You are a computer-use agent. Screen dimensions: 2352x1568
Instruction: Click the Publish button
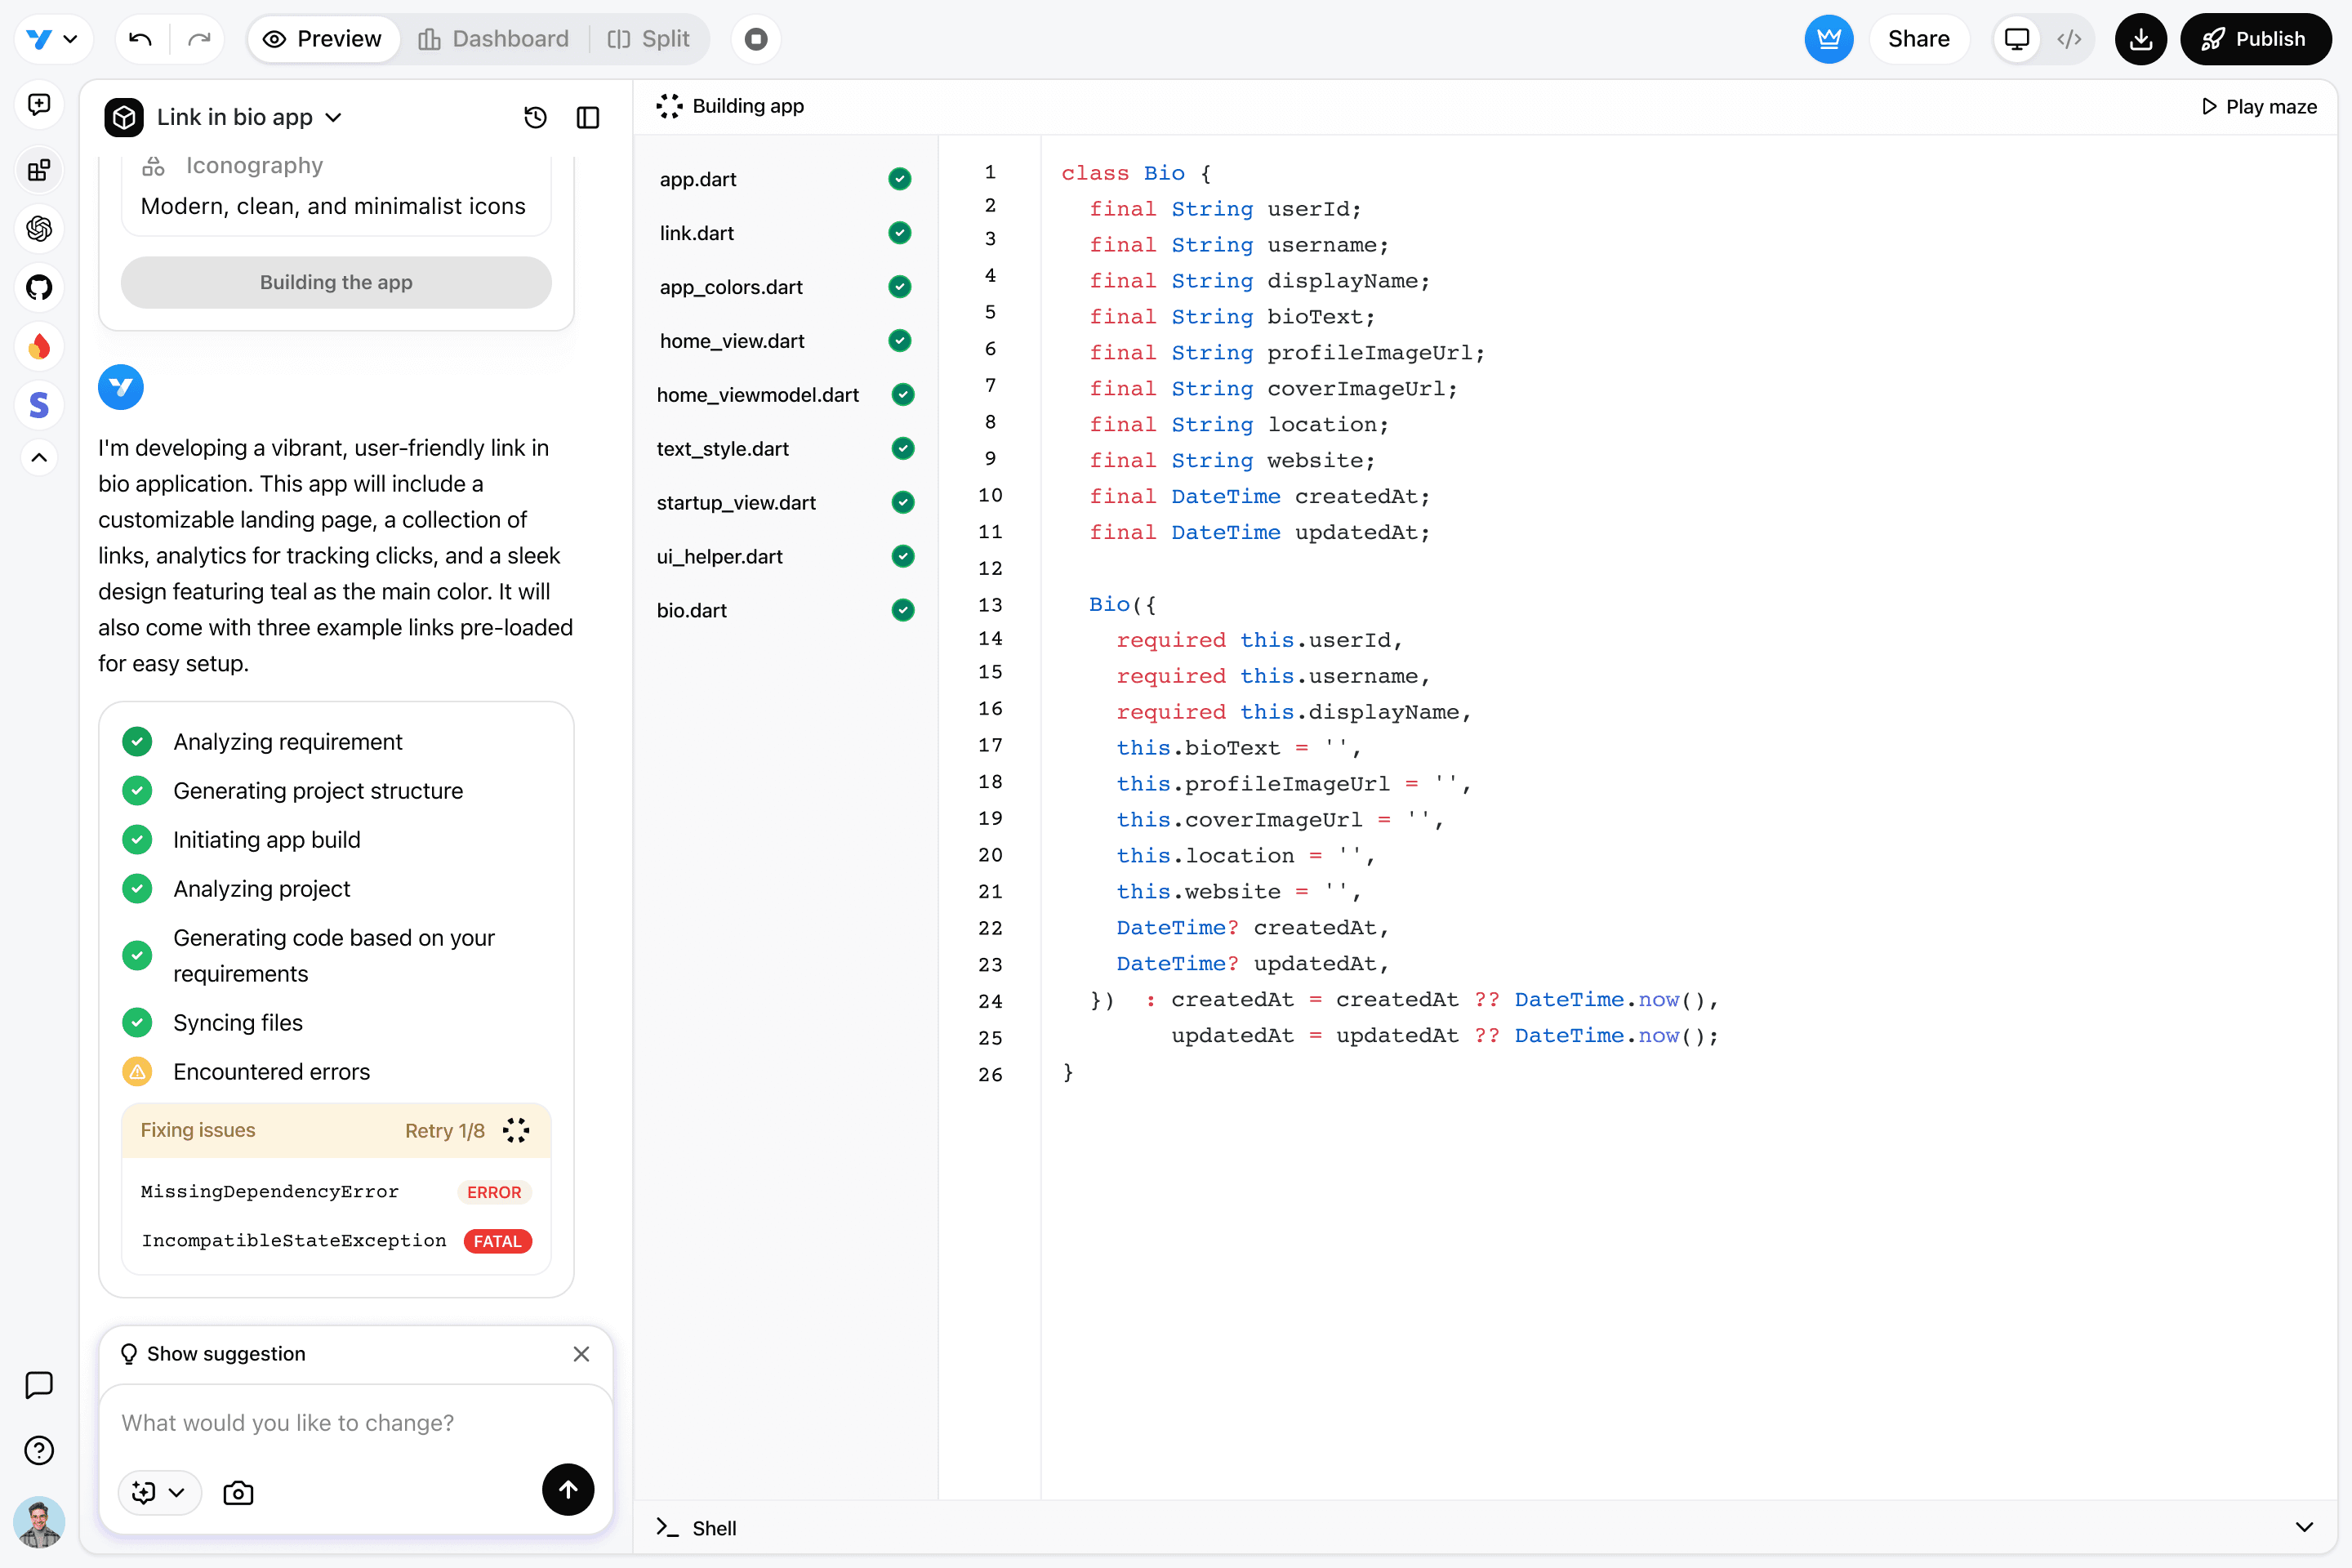coord(2254,39)
